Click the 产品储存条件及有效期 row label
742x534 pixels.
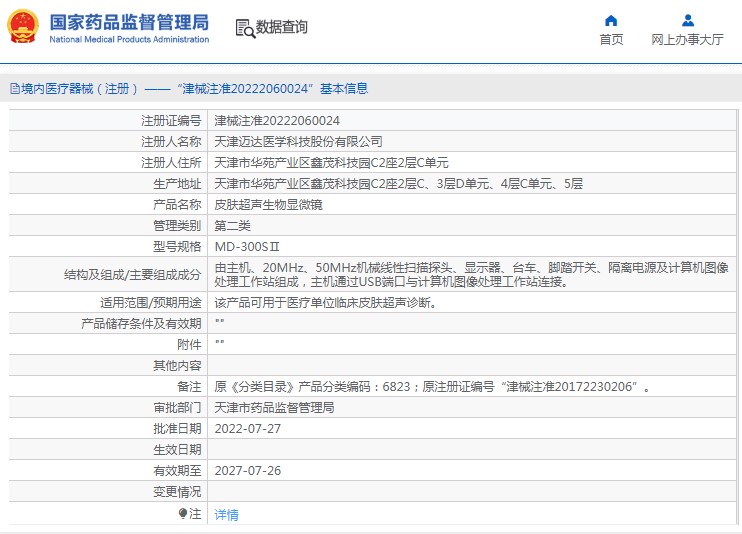141,324
